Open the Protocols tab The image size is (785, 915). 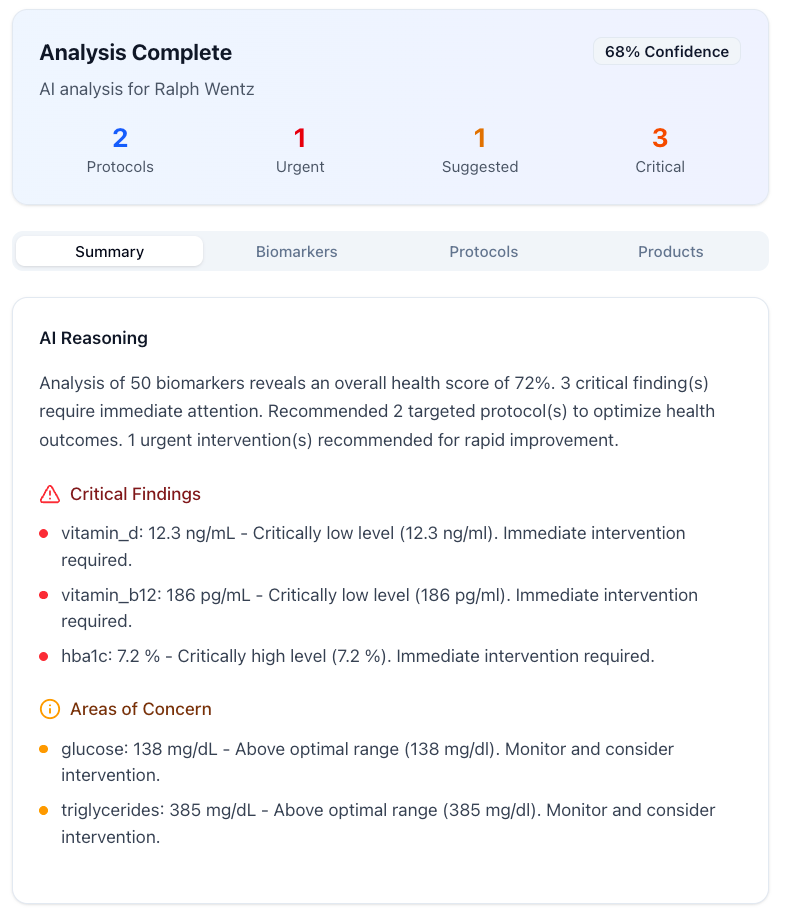(x=483, y=252)
